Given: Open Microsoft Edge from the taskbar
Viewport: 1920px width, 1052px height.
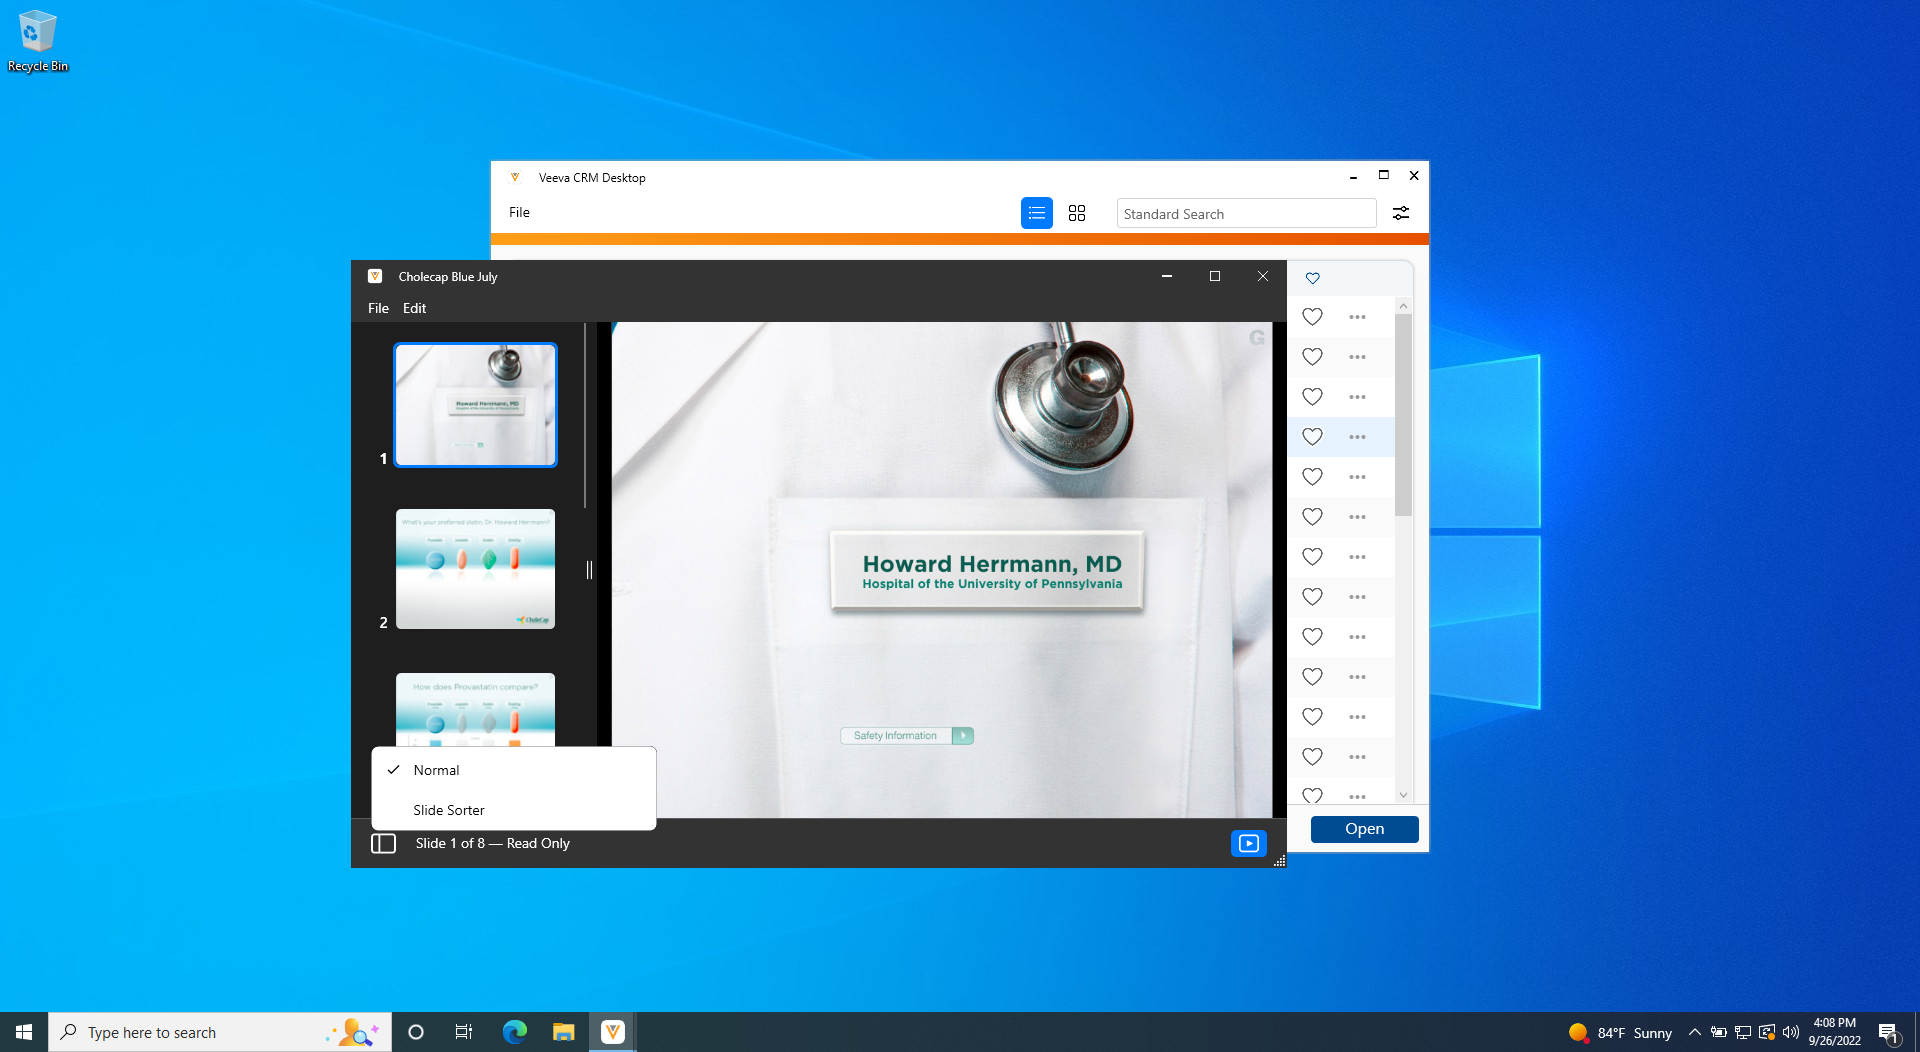Looking at the screenshot, I should point(514,1032).
